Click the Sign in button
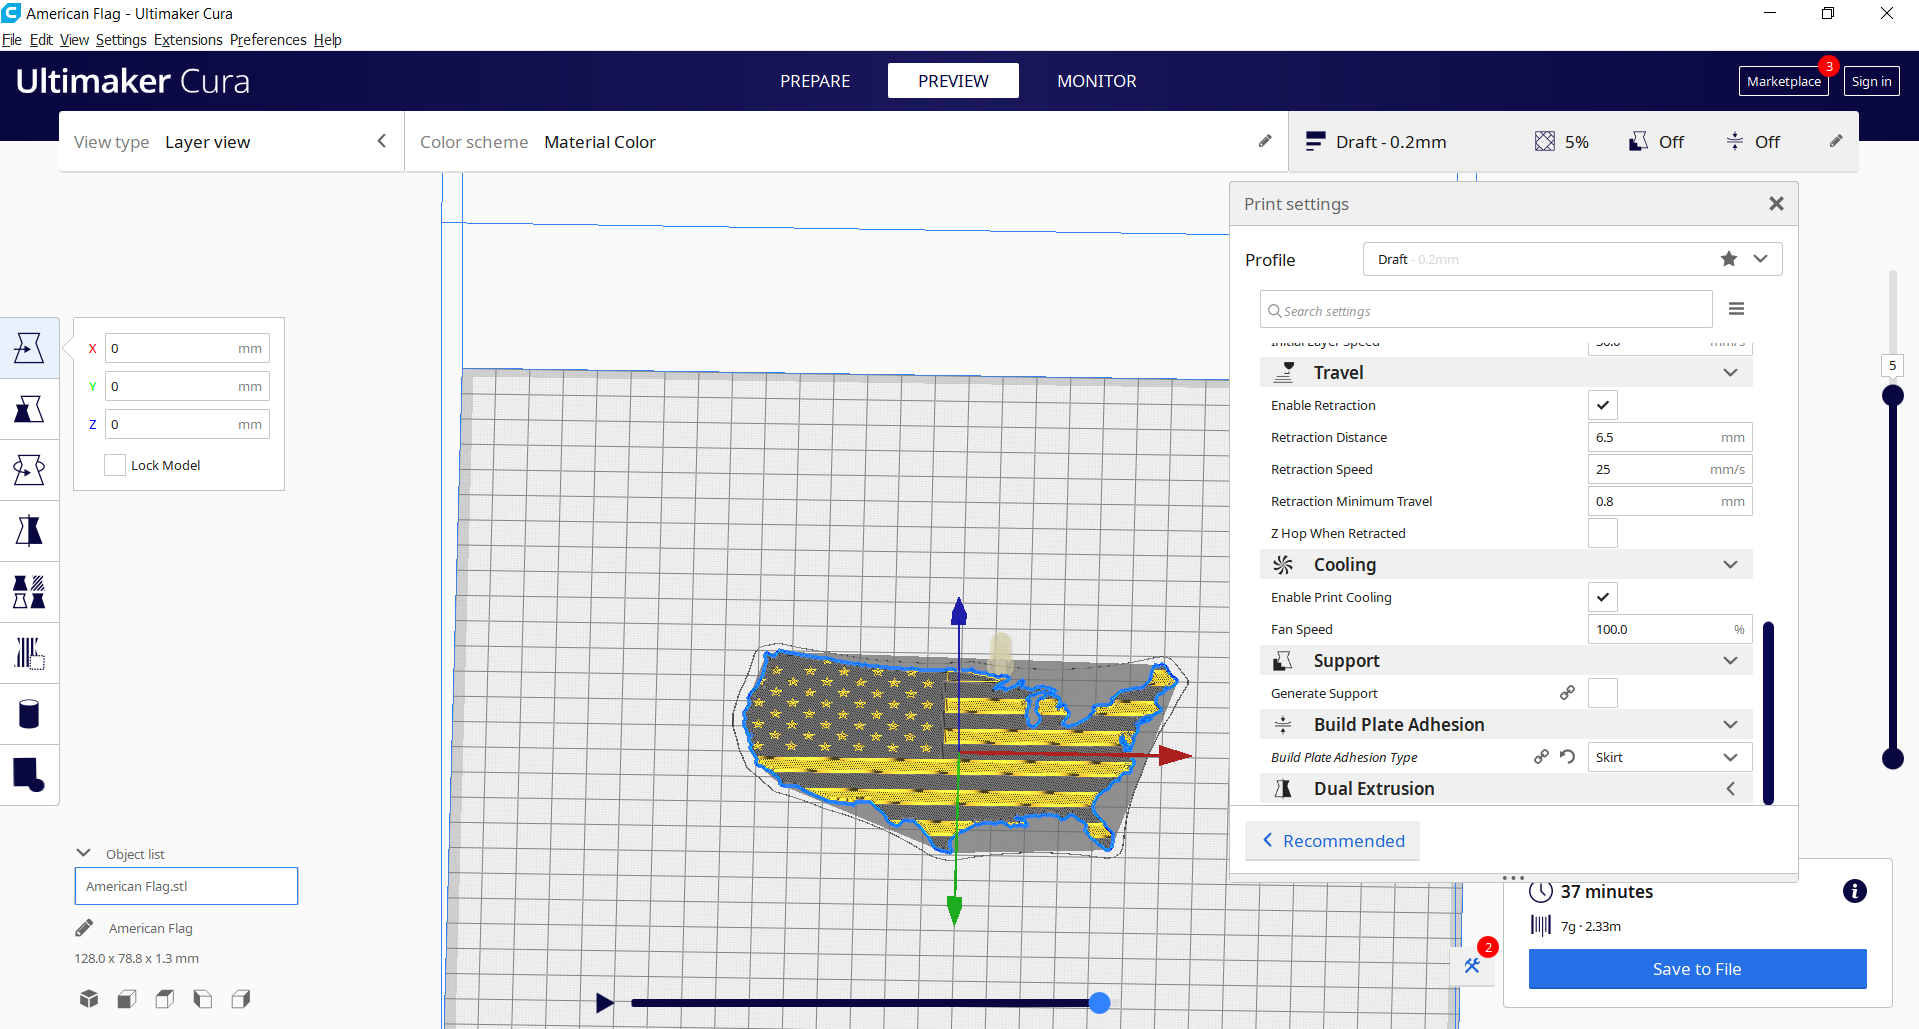 1871,81
